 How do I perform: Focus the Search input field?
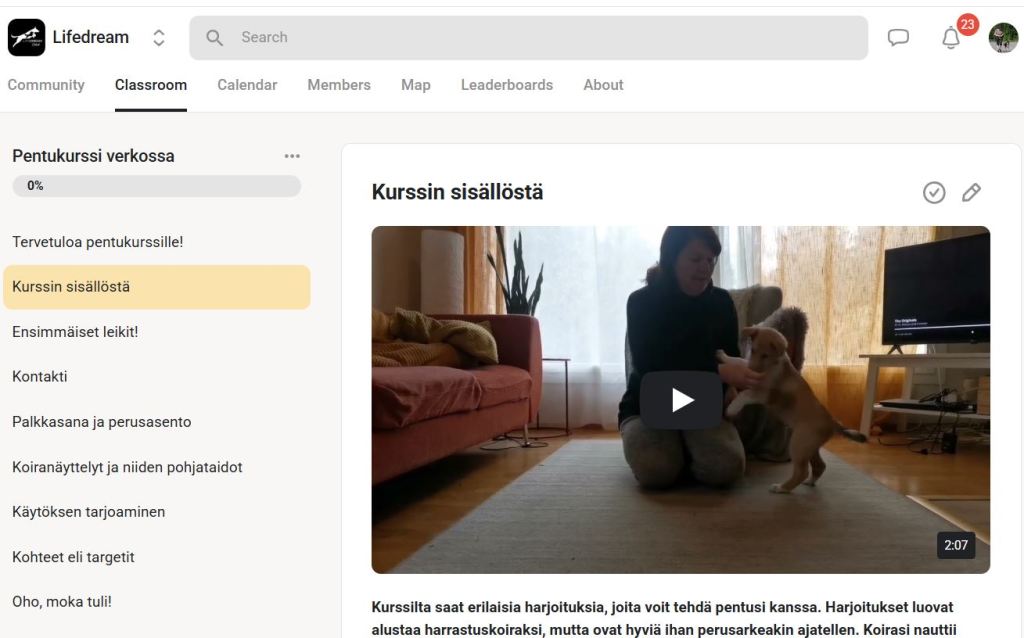click(540, 38)
